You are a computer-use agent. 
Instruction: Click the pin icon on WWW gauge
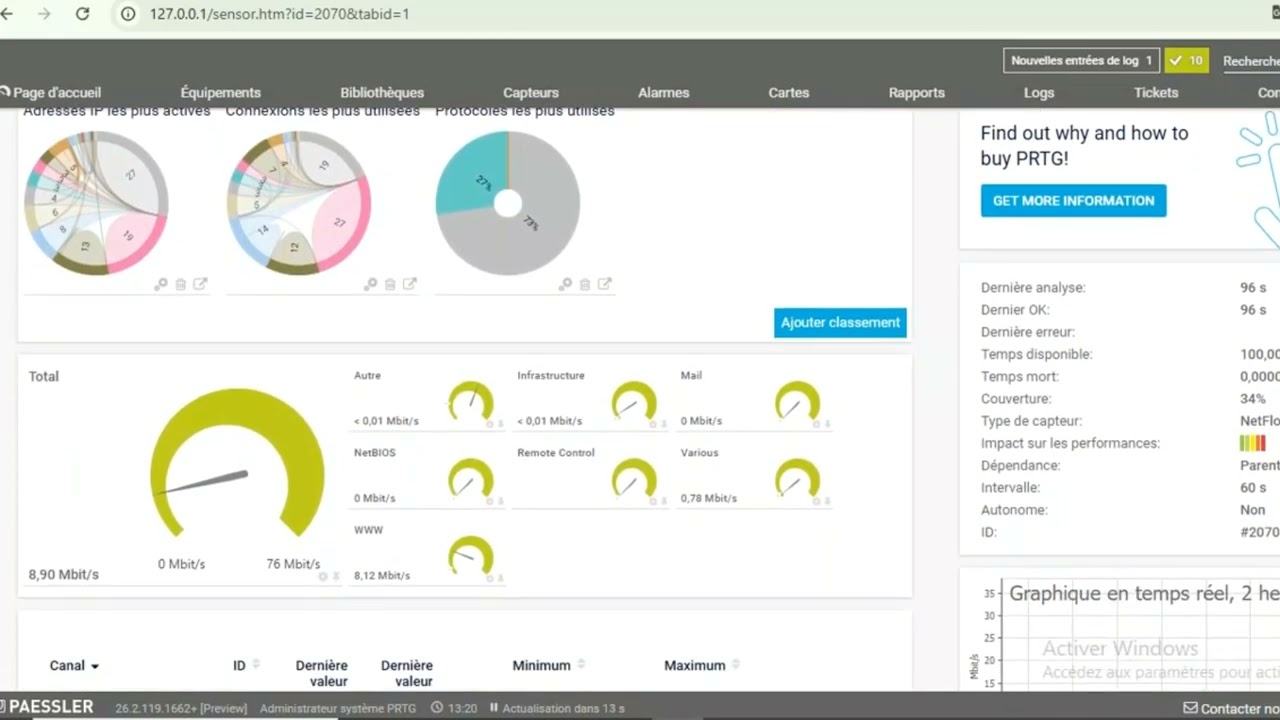coord(500,578)
